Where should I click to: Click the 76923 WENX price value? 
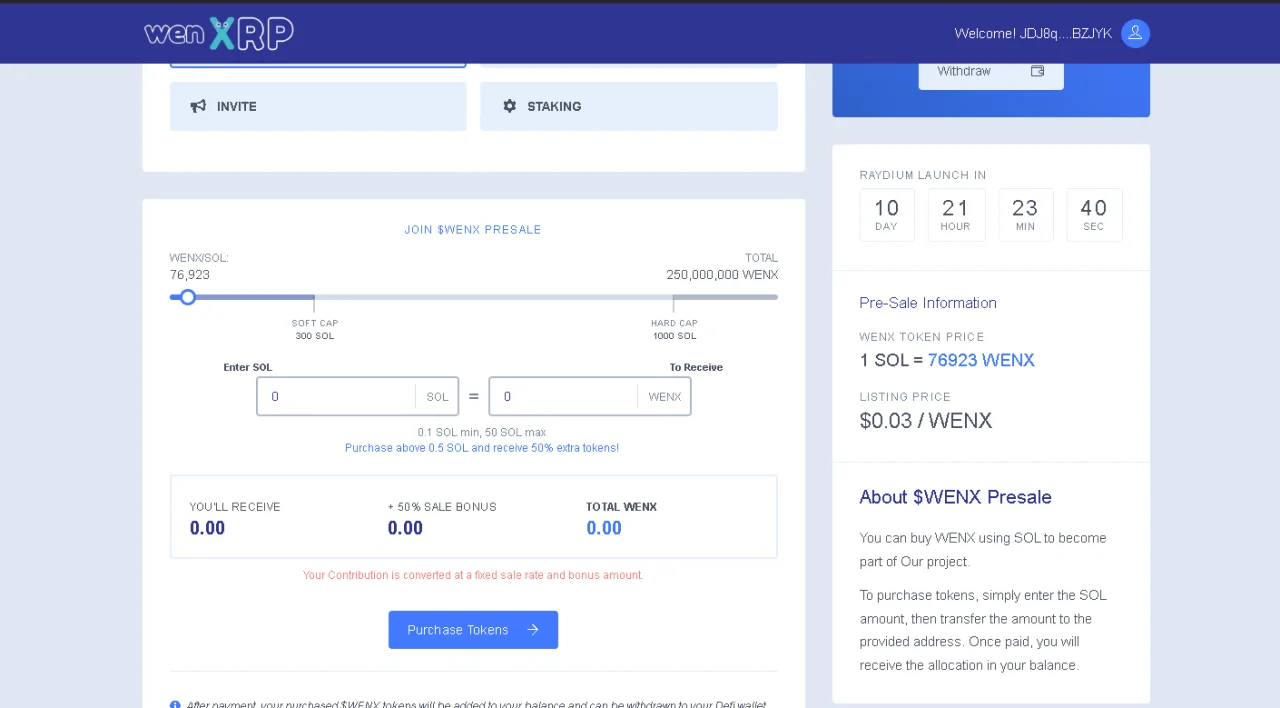981,360
